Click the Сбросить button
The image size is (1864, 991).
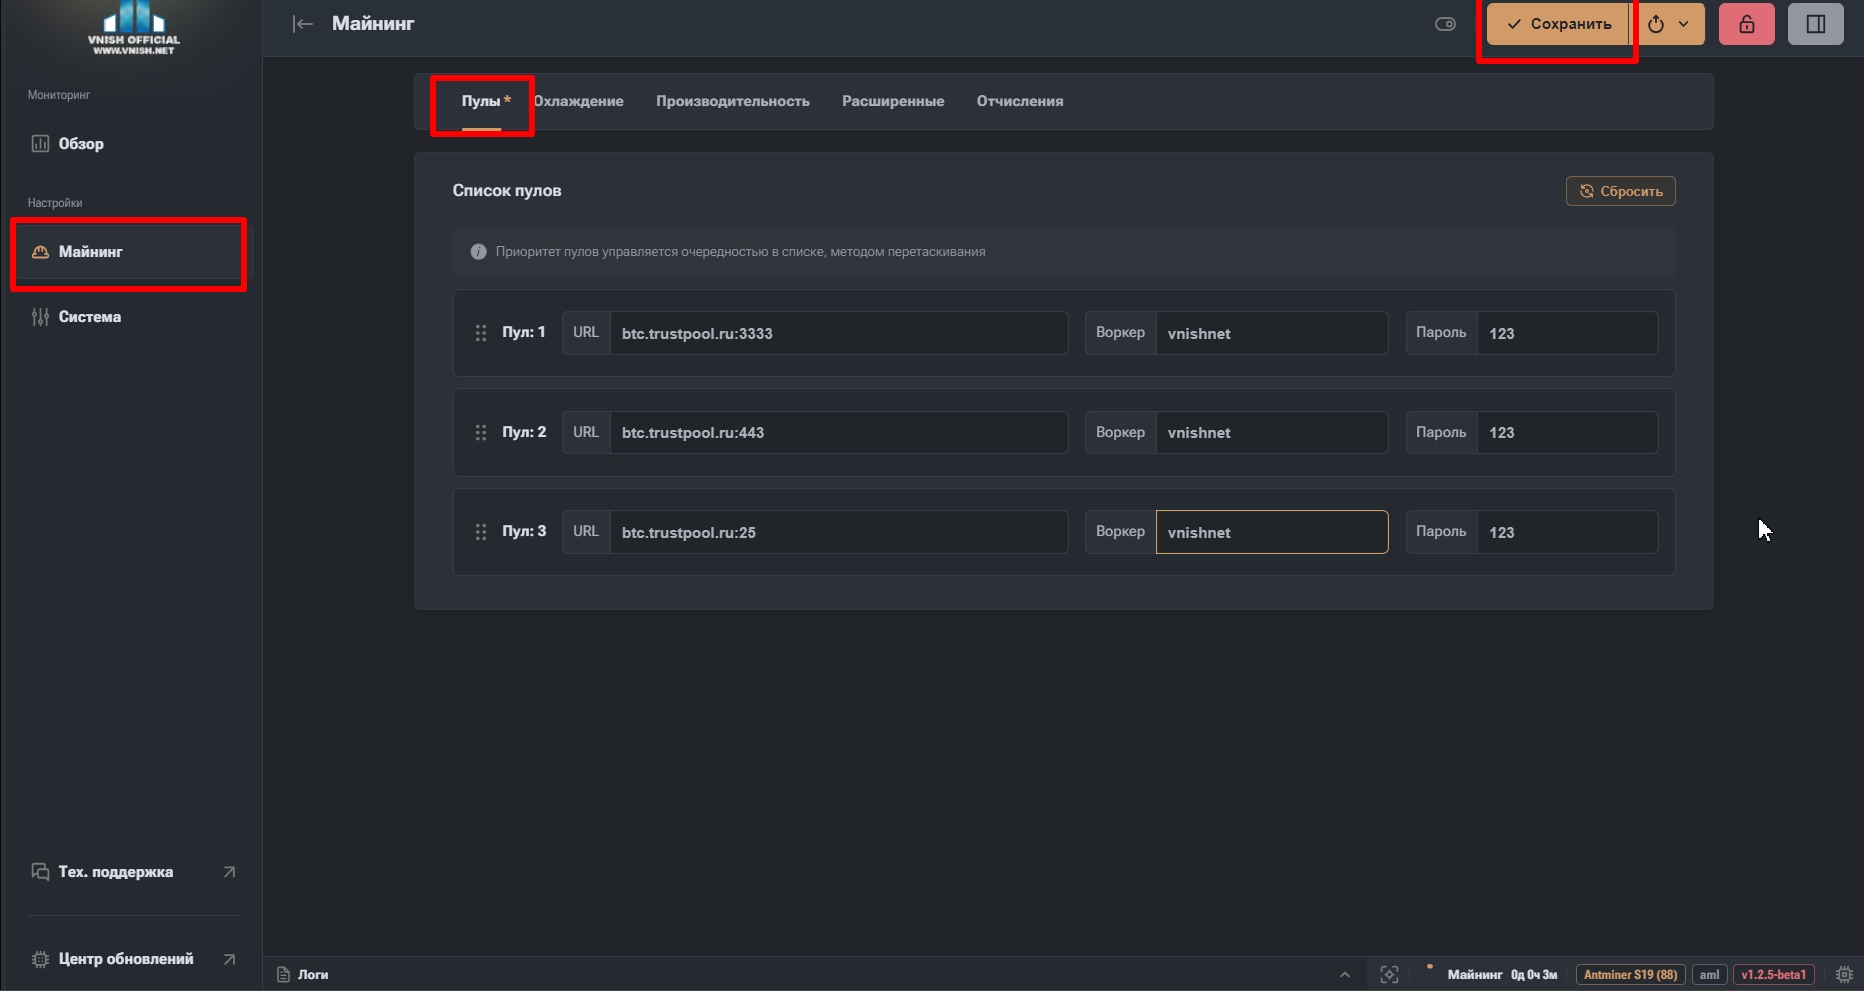pos(1621,191)
